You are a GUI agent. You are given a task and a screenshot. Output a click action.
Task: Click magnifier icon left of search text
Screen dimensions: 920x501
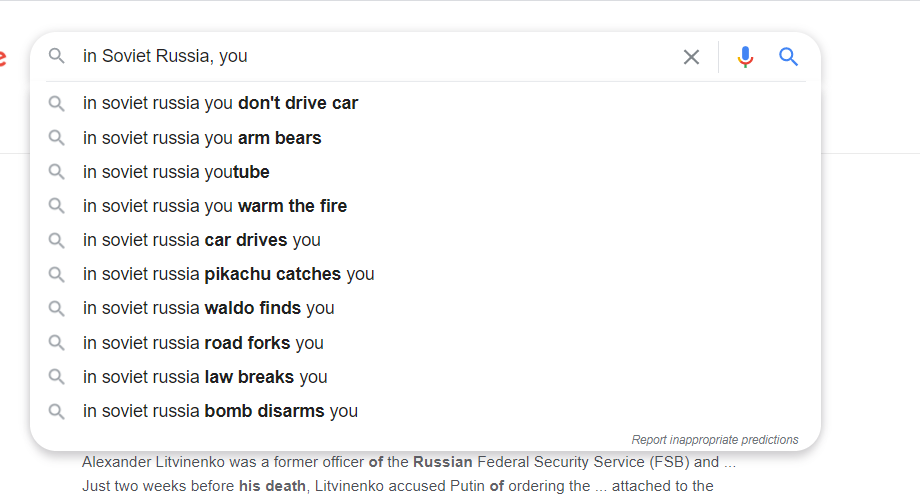click(x=57, y=56)
